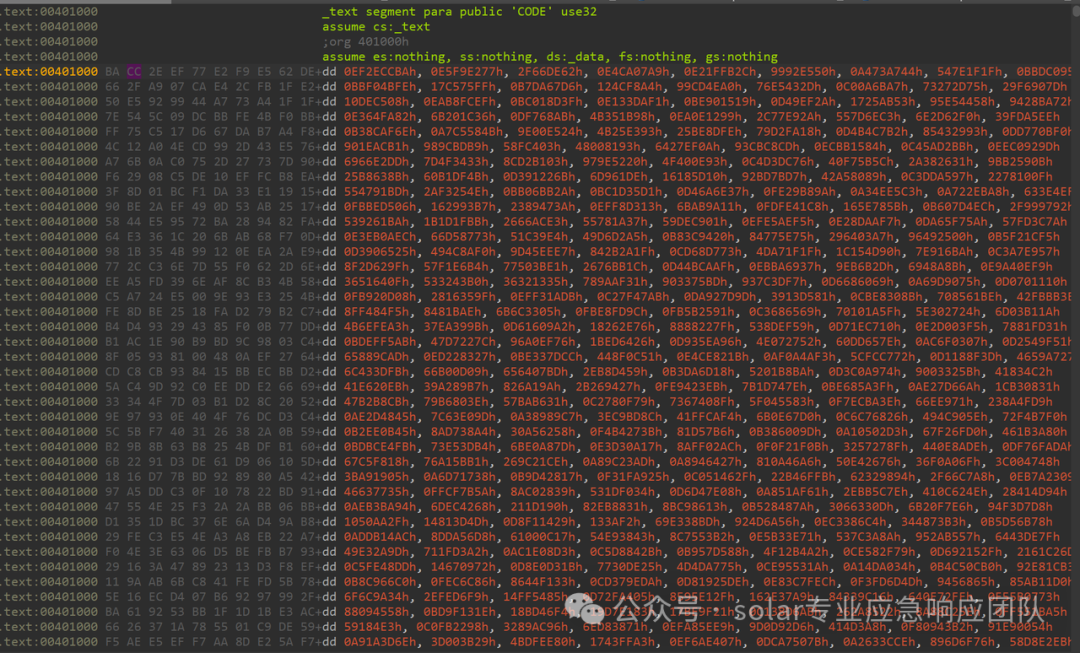Select the value 48008193h

pos(608,147)
